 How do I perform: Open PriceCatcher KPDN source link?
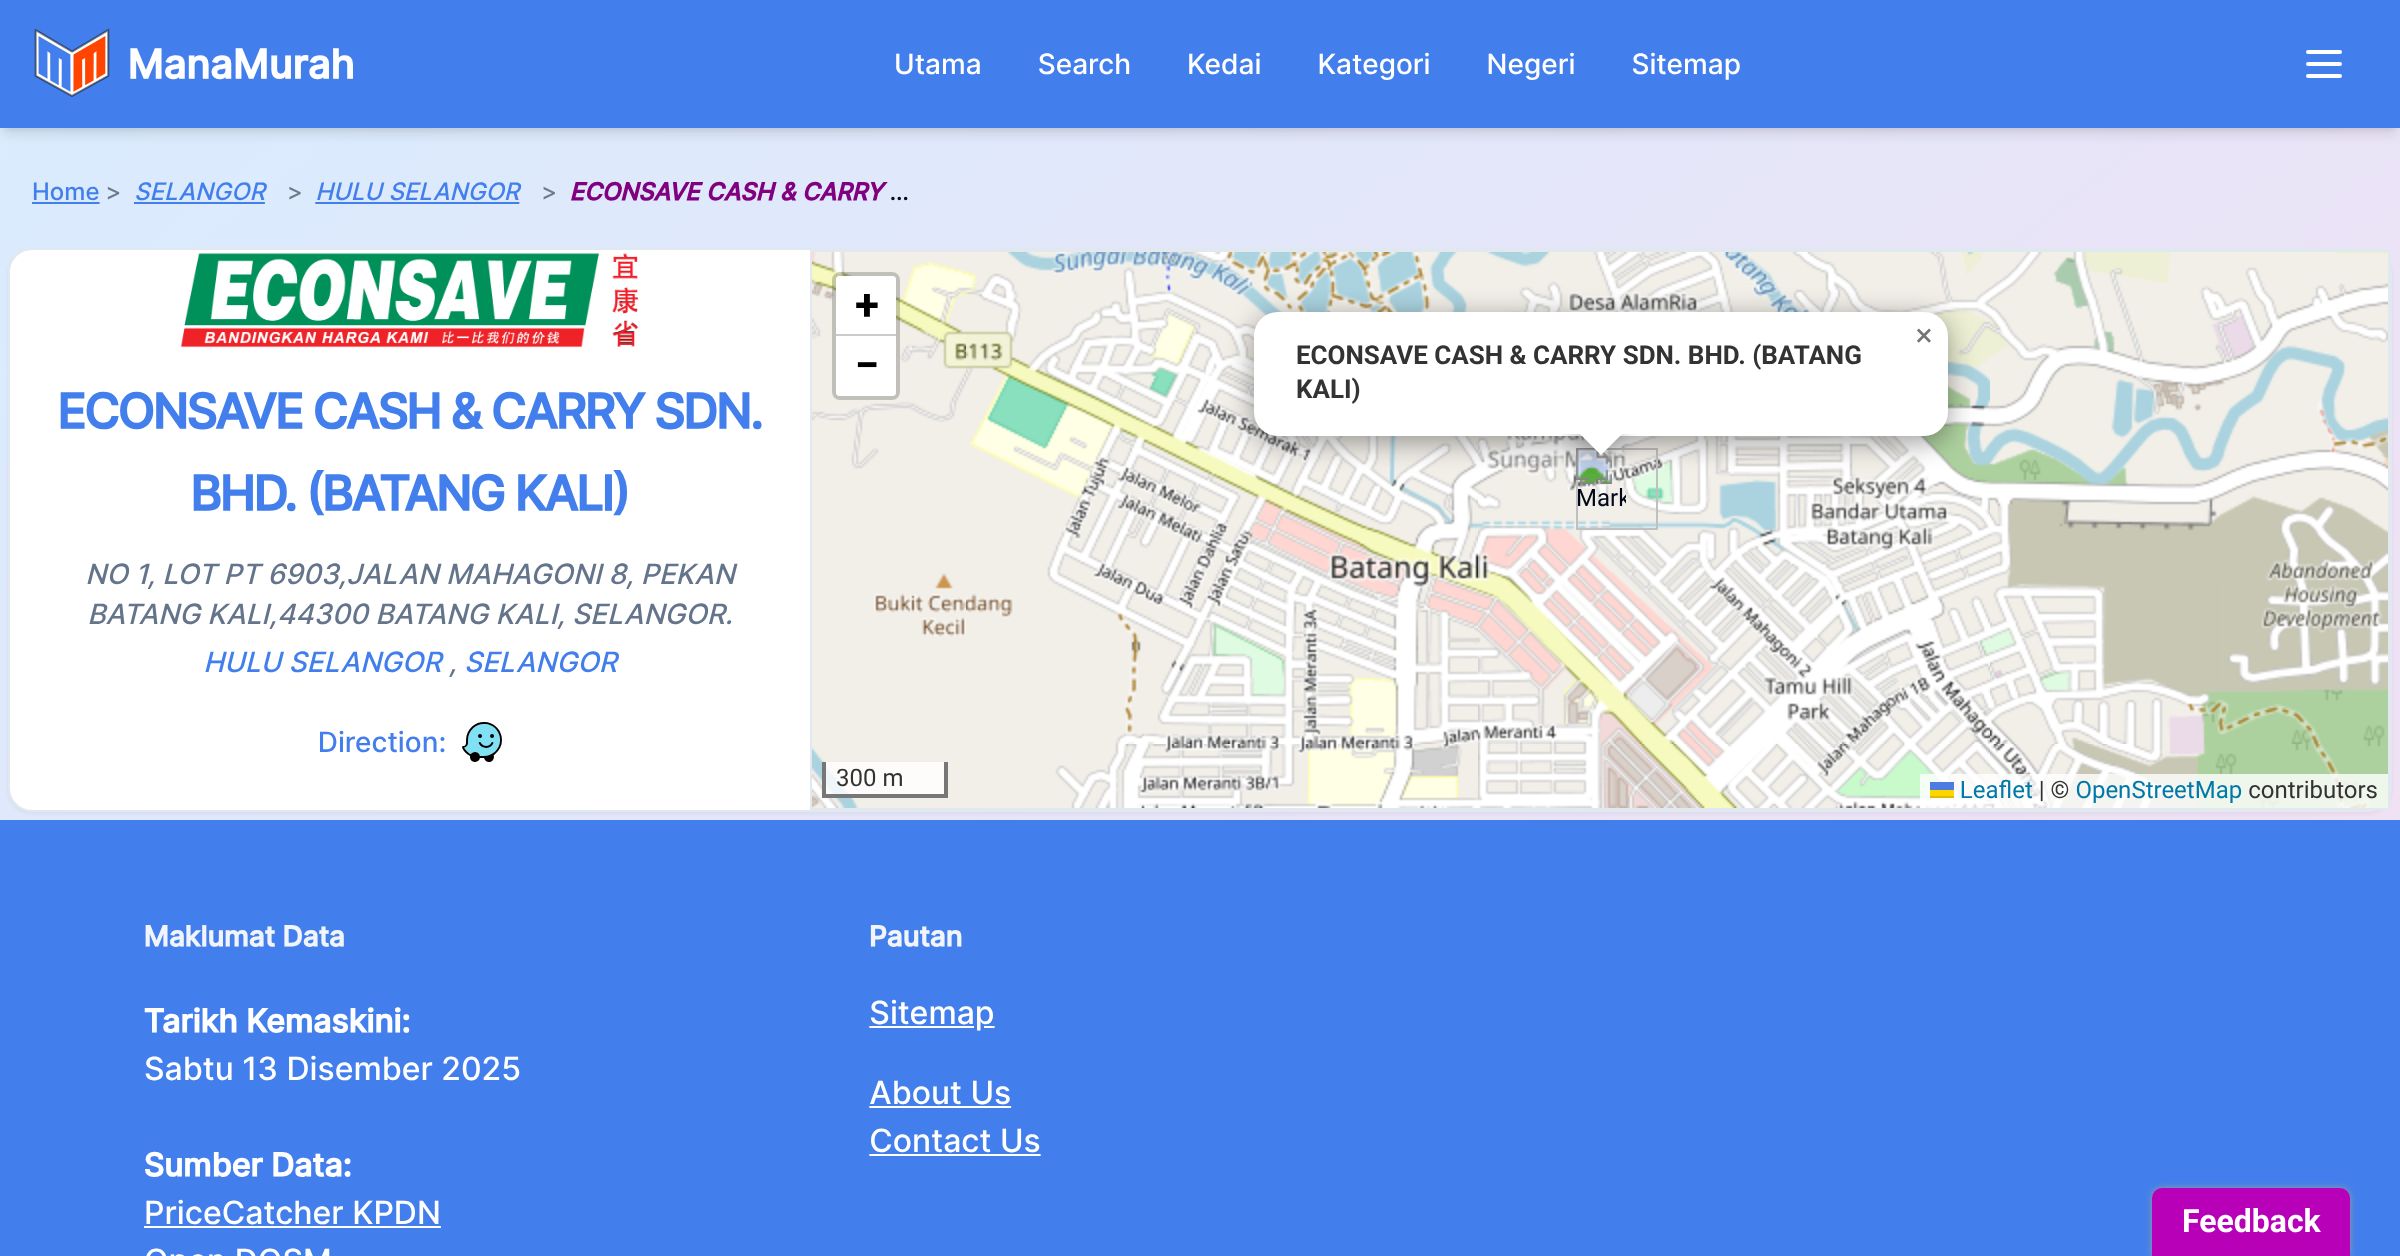pos(292,1212)
